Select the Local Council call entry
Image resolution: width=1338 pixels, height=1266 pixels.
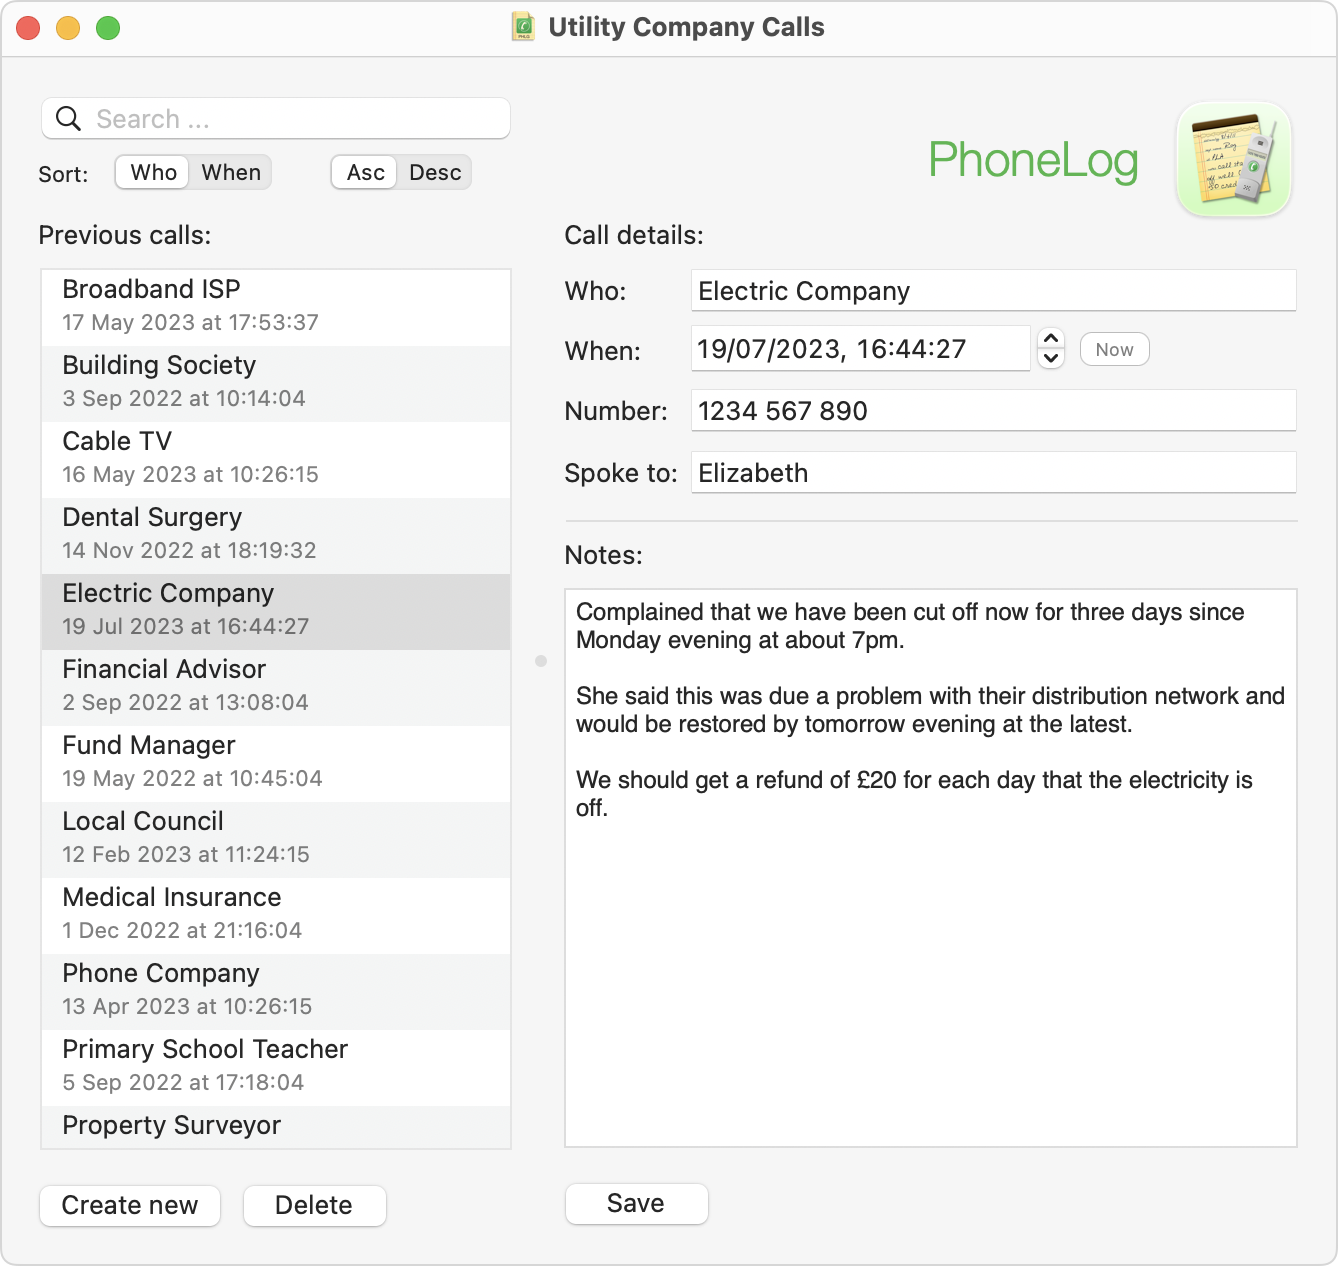click(275, 837)
